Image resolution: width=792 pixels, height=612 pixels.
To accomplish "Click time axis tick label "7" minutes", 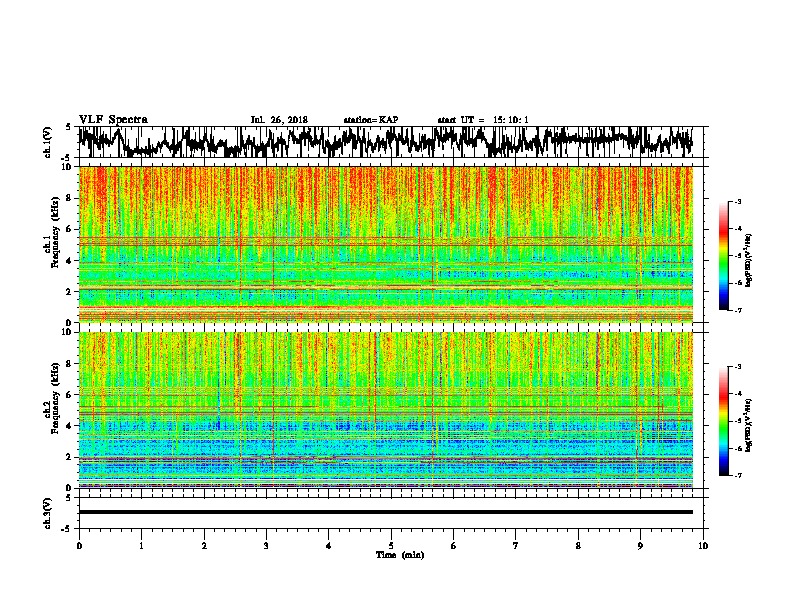I will pos(516,546).
